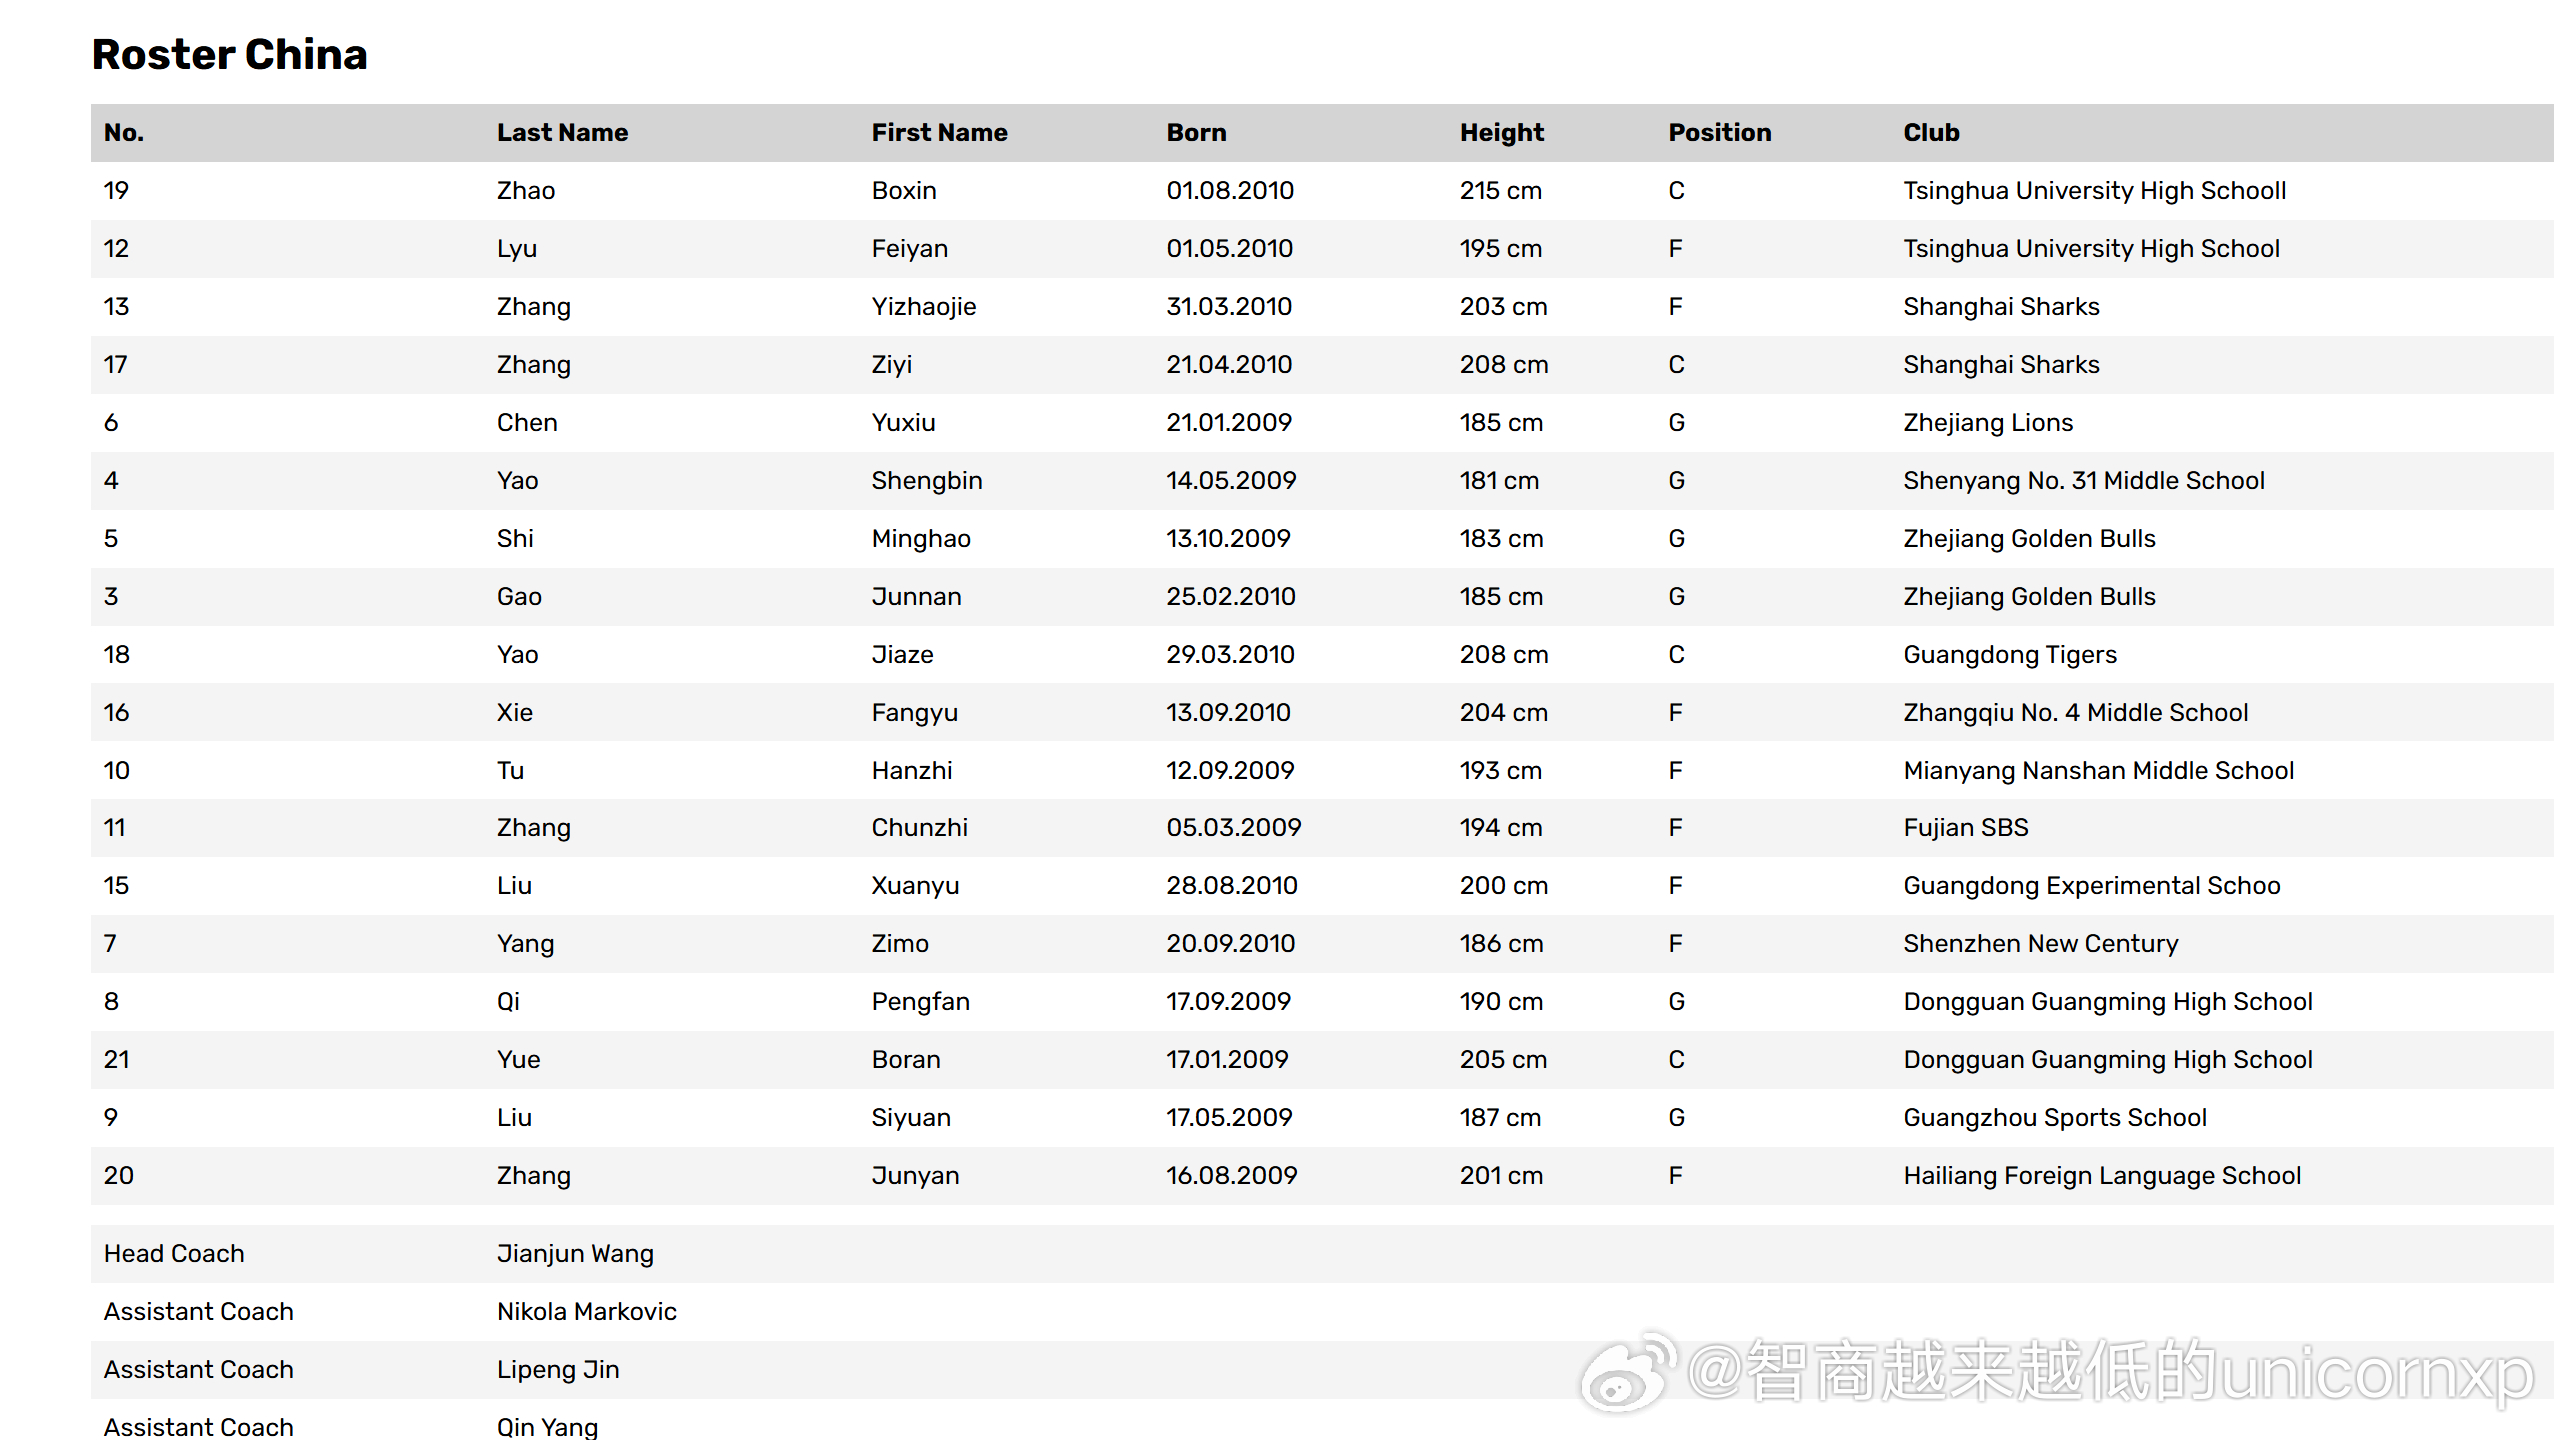The height and width of the screenshot is (1440, 2554).
Task: Click the Last Name column header
Action: tap(562, 132)
